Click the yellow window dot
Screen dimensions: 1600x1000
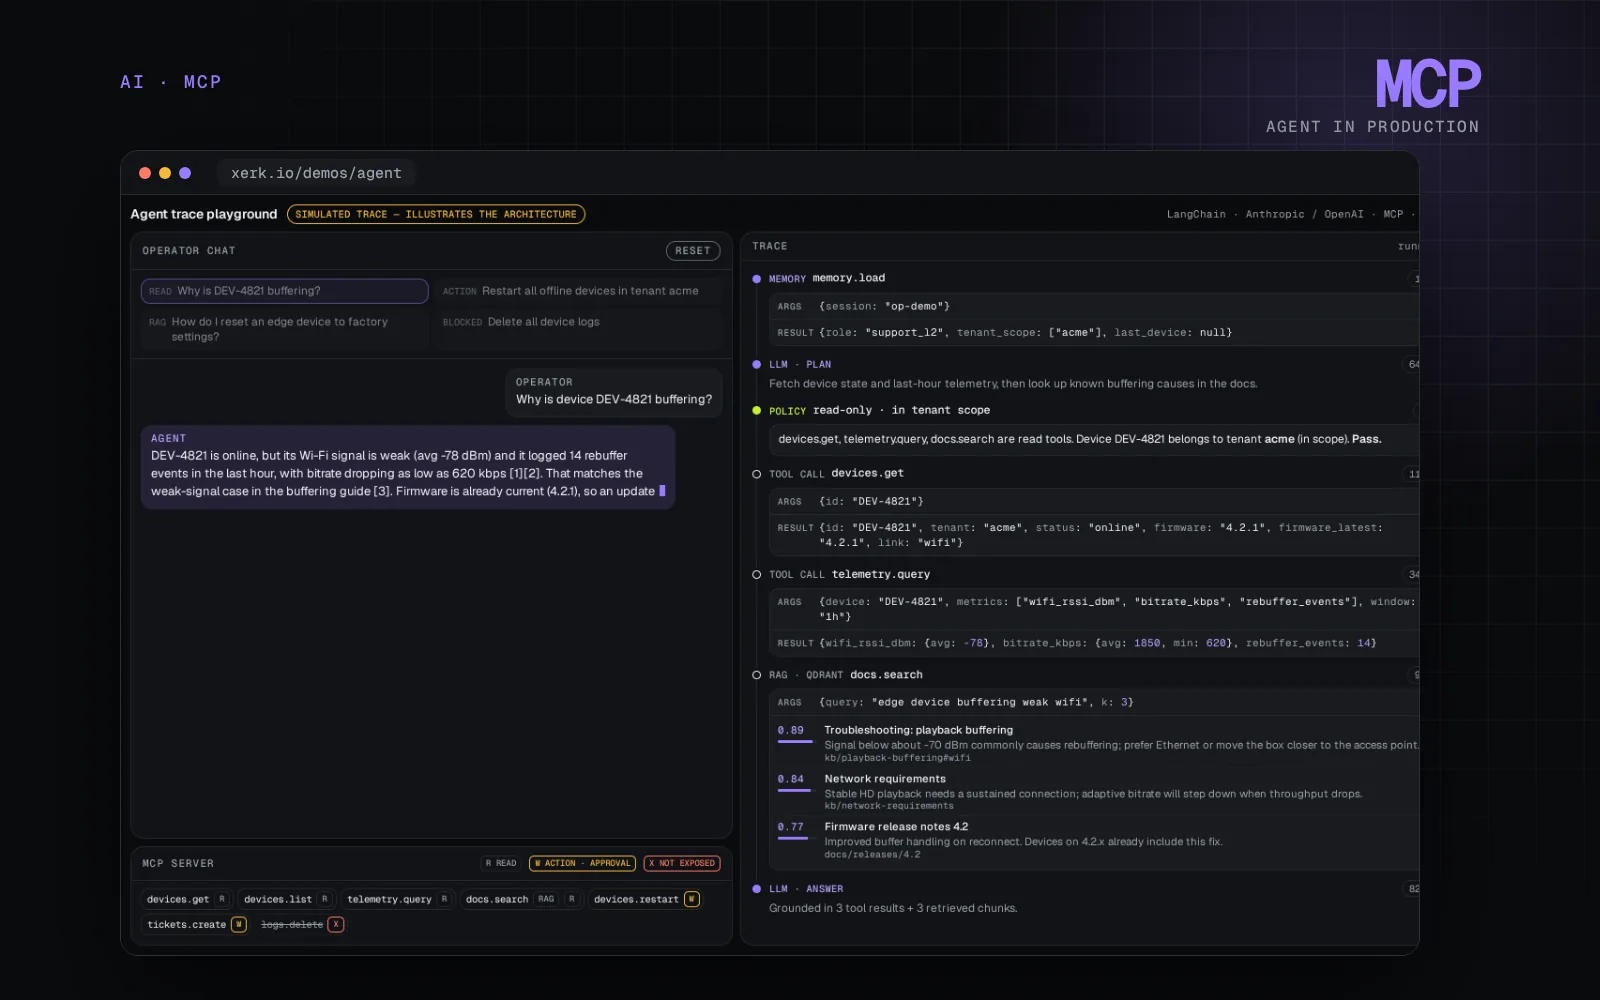pos(165,173)
